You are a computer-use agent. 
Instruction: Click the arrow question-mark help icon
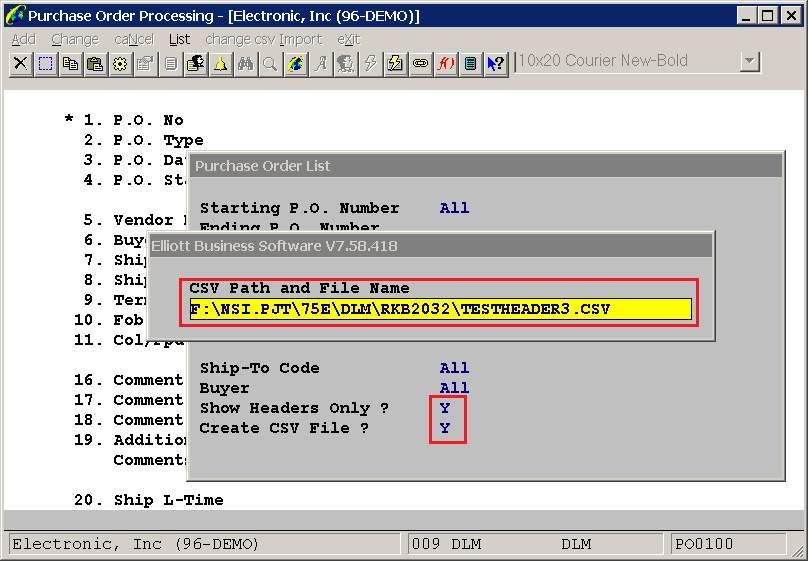[496, 63]
